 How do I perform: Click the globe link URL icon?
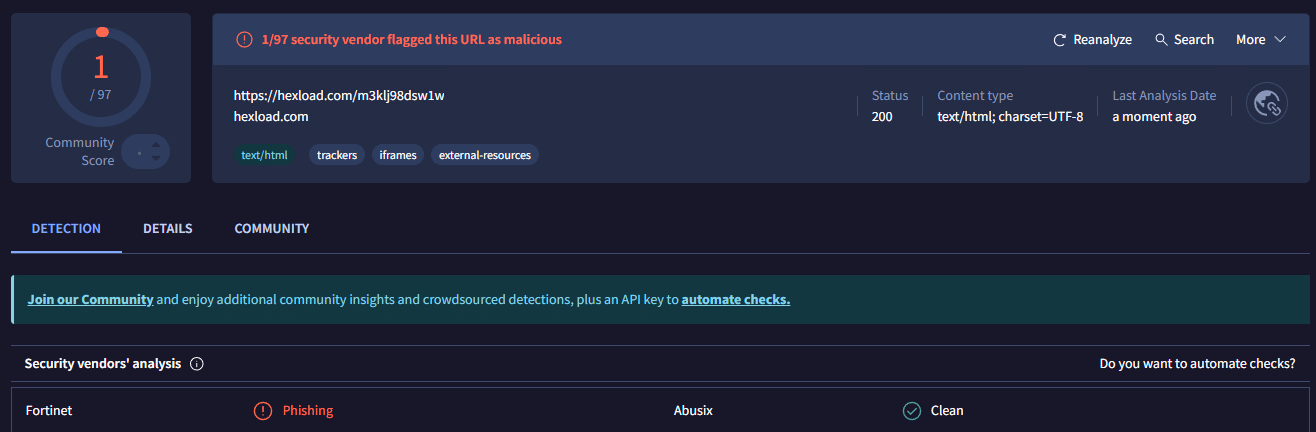[1267, 103]
